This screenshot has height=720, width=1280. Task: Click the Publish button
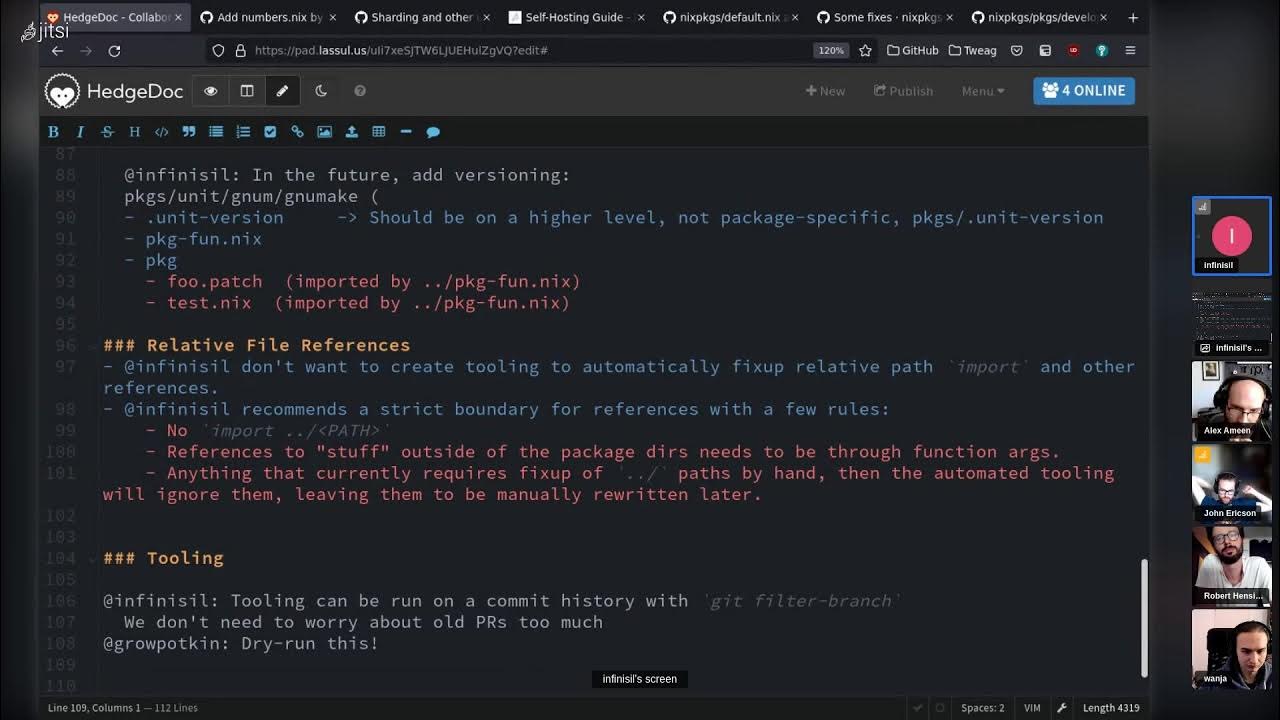[903, 91]
